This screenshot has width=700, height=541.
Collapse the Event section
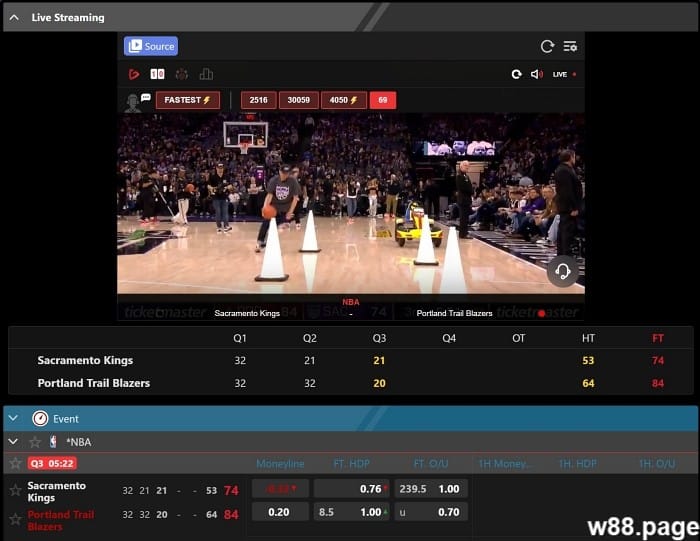click(x=13, y=418)
